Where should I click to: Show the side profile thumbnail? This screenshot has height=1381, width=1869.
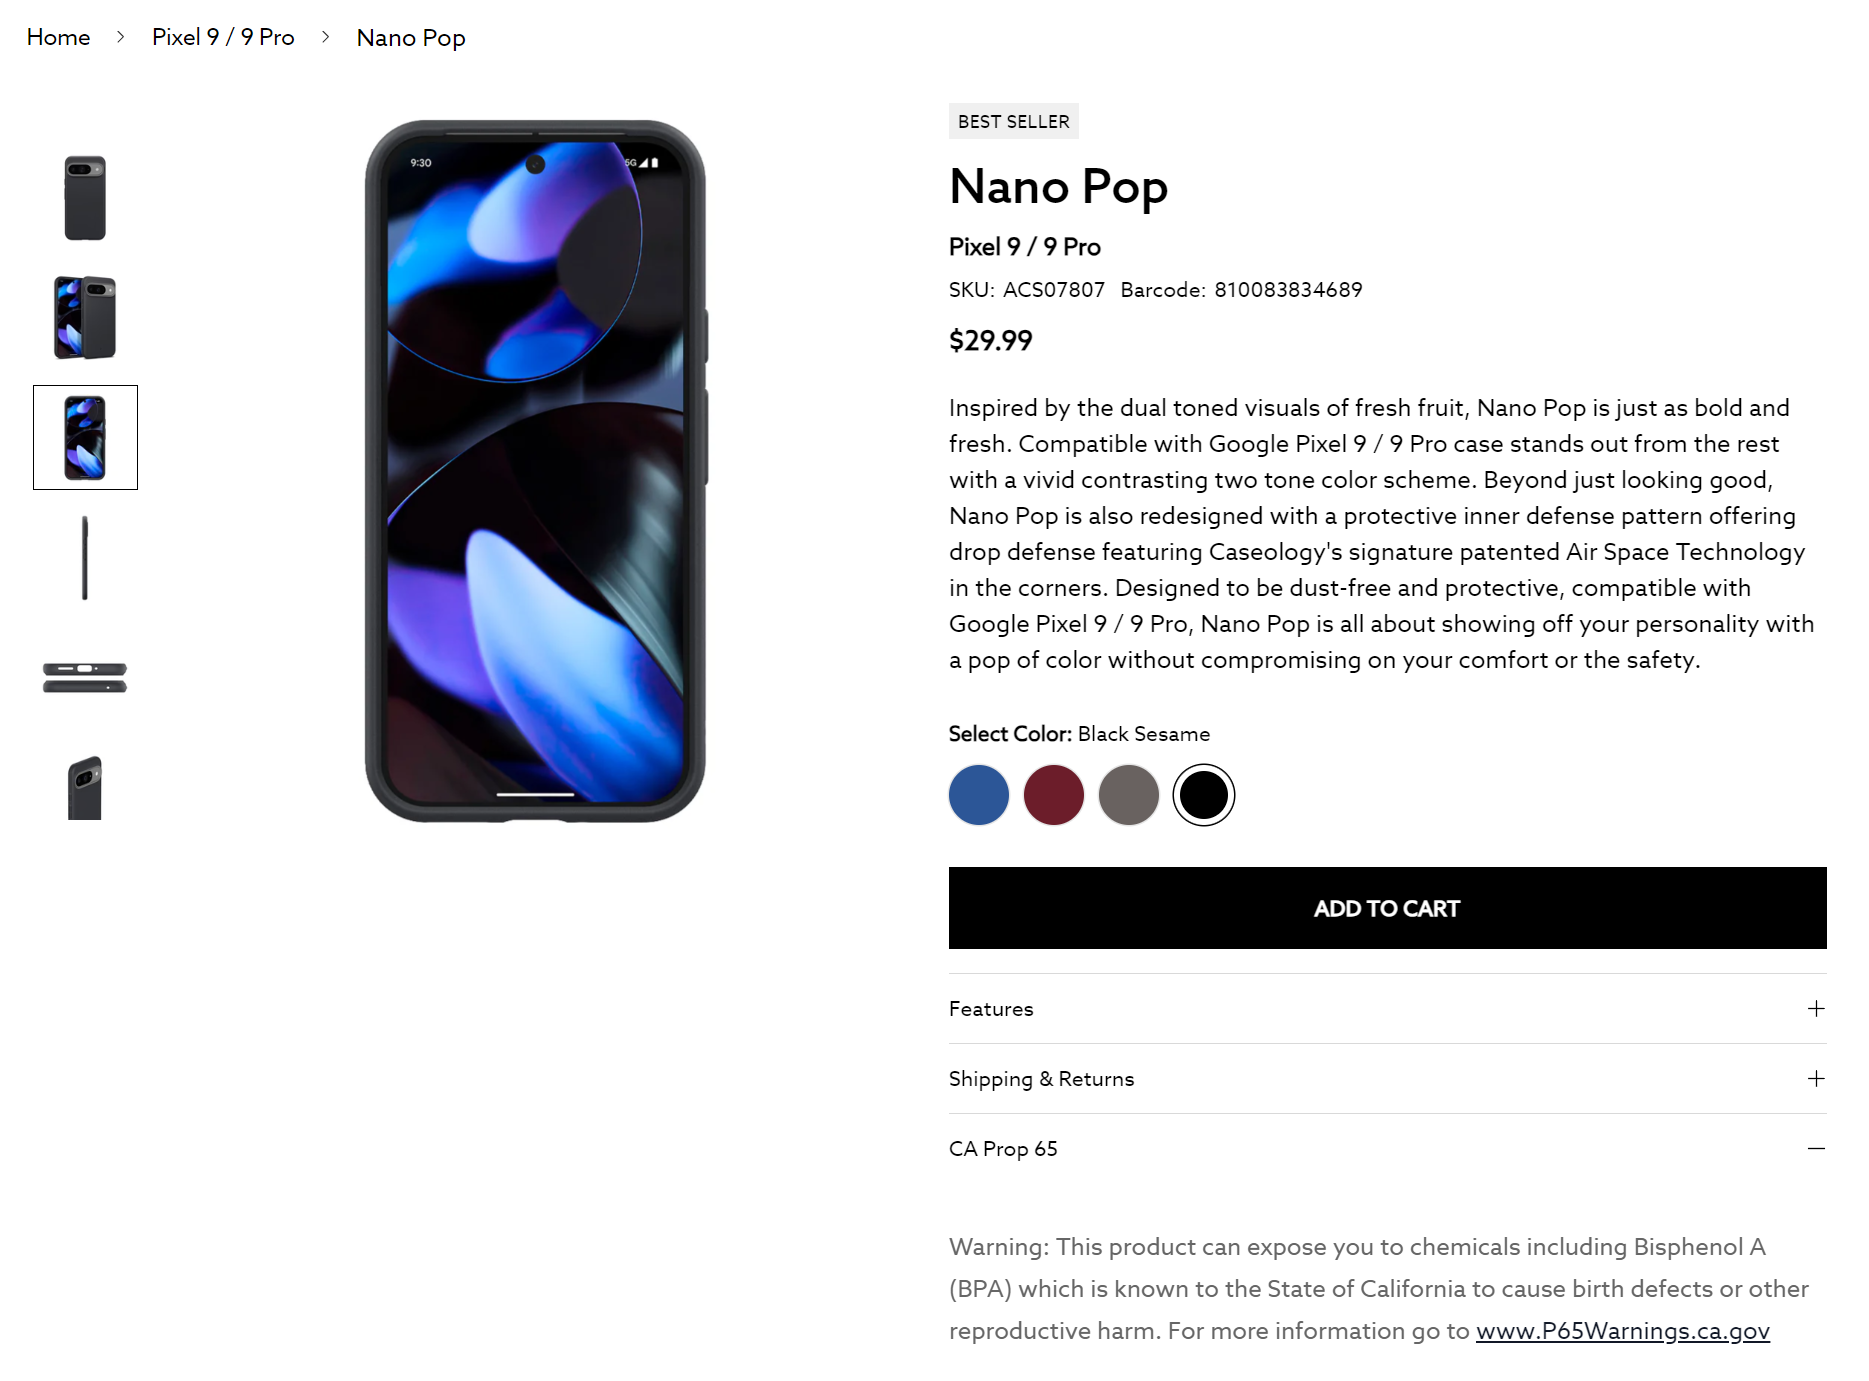click(85, 558)
